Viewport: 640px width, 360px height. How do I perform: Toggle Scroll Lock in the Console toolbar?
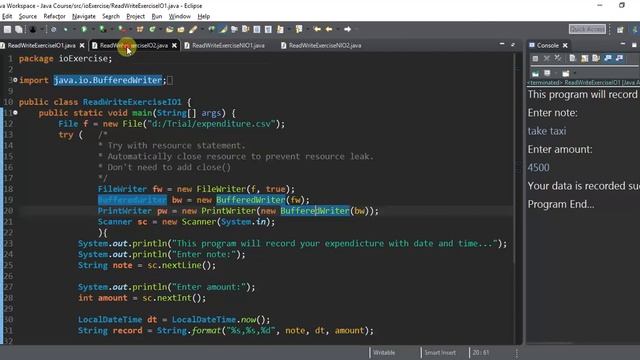[584, 58]
